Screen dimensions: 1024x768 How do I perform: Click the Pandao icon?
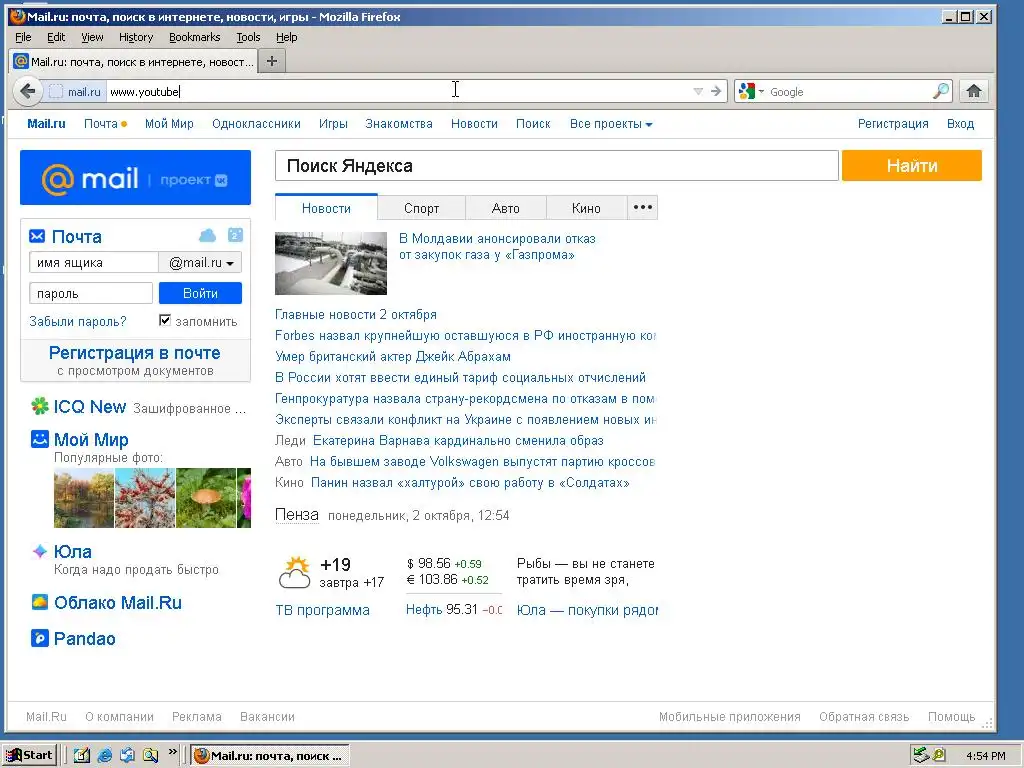point(40,638)
